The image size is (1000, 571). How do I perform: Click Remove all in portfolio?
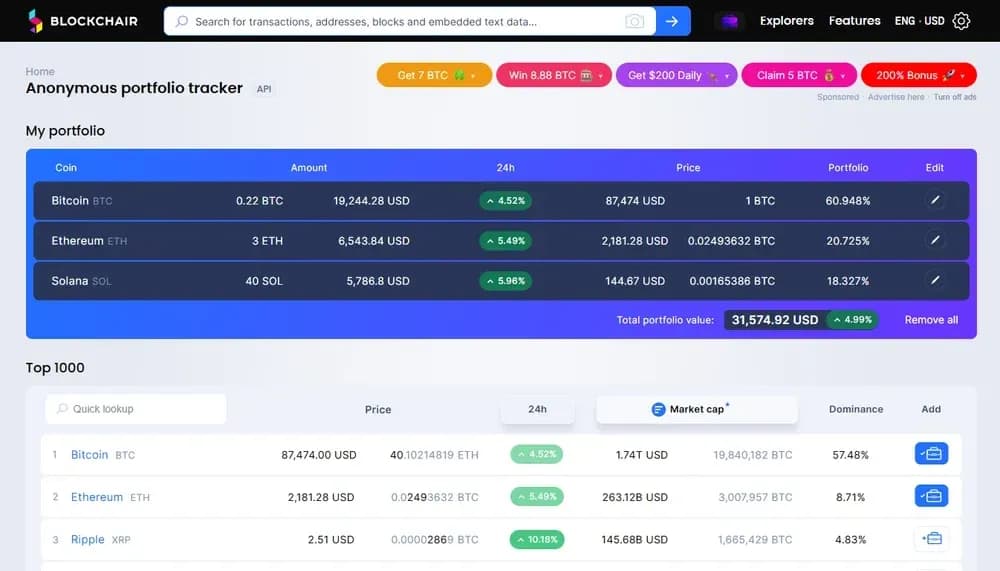point(931,320)
